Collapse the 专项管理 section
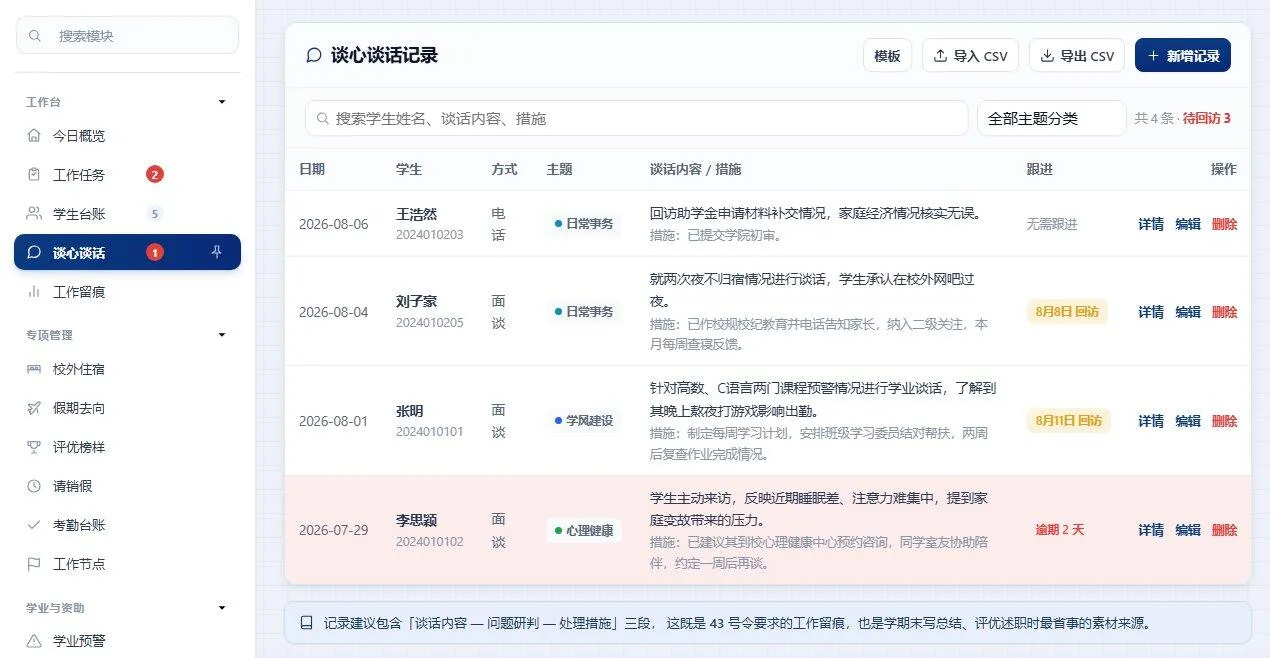 tap(222, 335)
